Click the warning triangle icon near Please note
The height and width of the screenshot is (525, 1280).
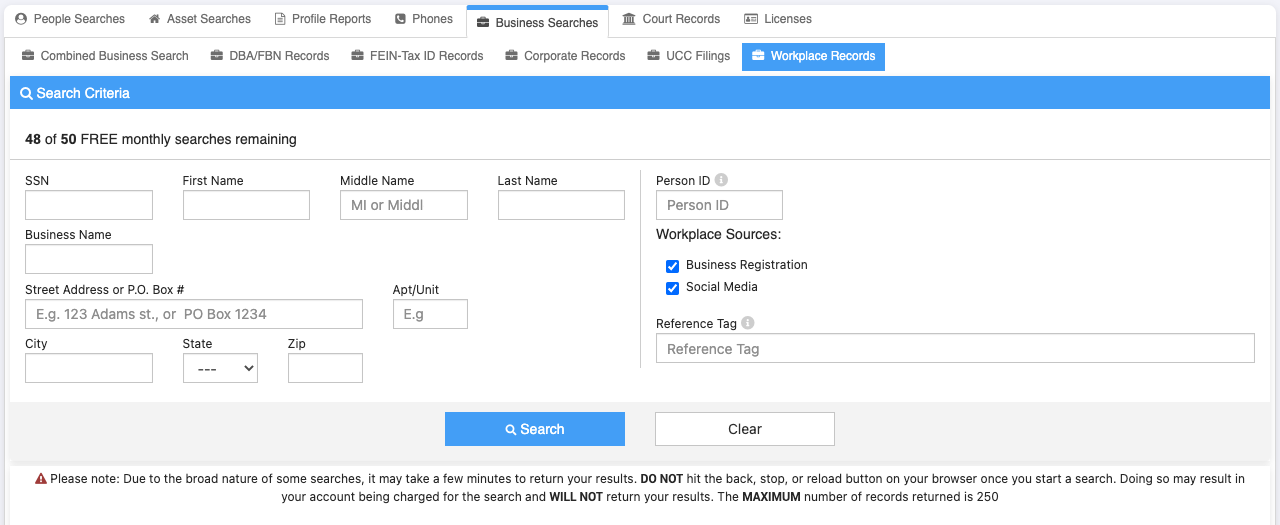click(41, 479)
